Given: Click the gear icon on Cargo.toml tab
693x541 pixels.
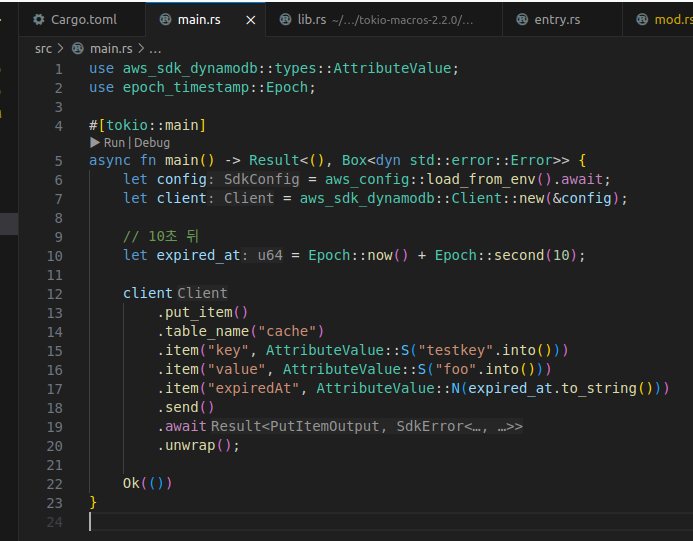Looking at the screenshot, I should (x=39, y=20).
